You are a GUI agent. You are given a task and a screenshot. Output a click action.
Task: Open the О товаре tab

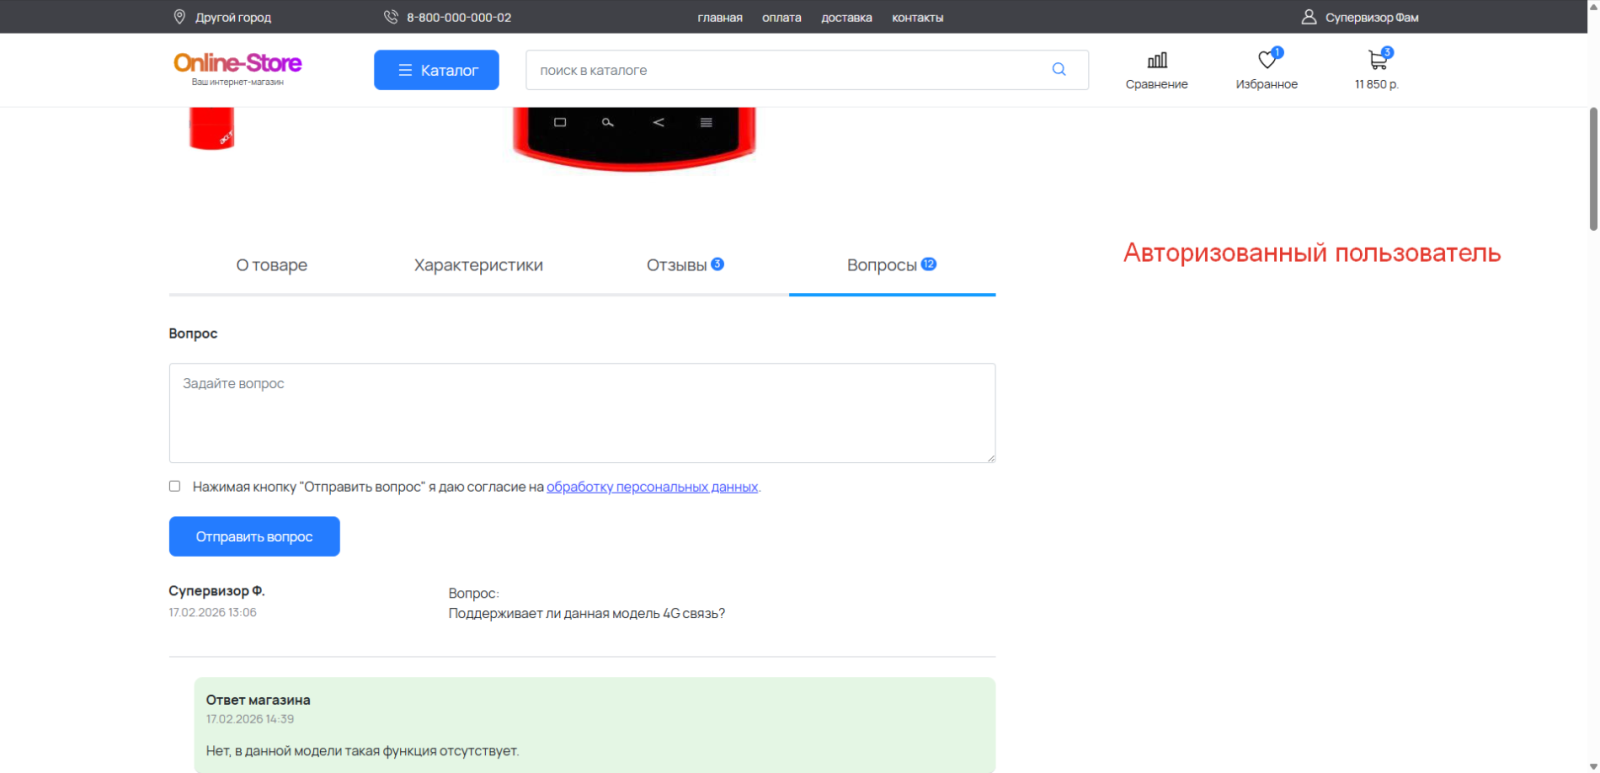tap(271, 265)
